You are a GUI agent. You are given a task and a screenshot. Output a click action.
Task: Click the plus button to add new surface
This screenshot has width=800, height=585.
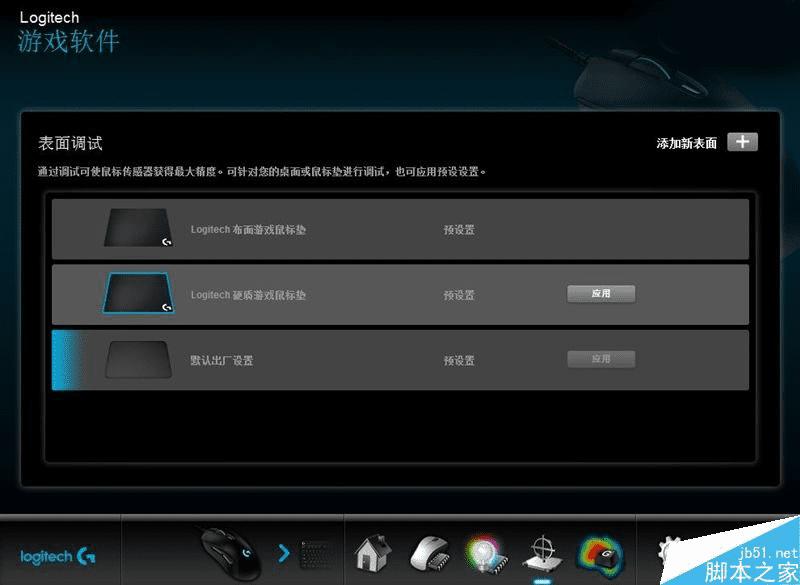[742, 142]
